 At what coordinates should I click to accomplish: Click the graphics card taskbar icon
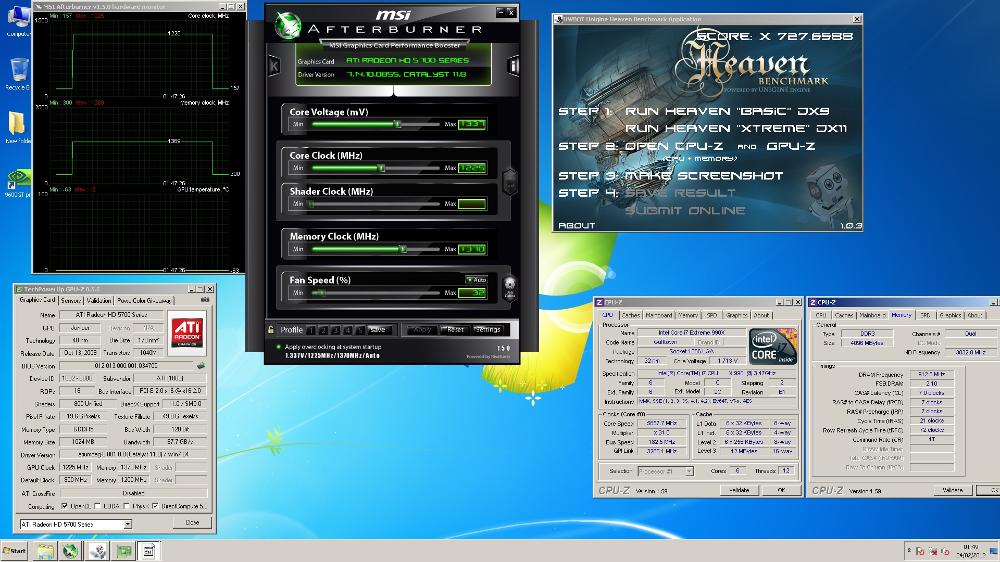[124, 551]
